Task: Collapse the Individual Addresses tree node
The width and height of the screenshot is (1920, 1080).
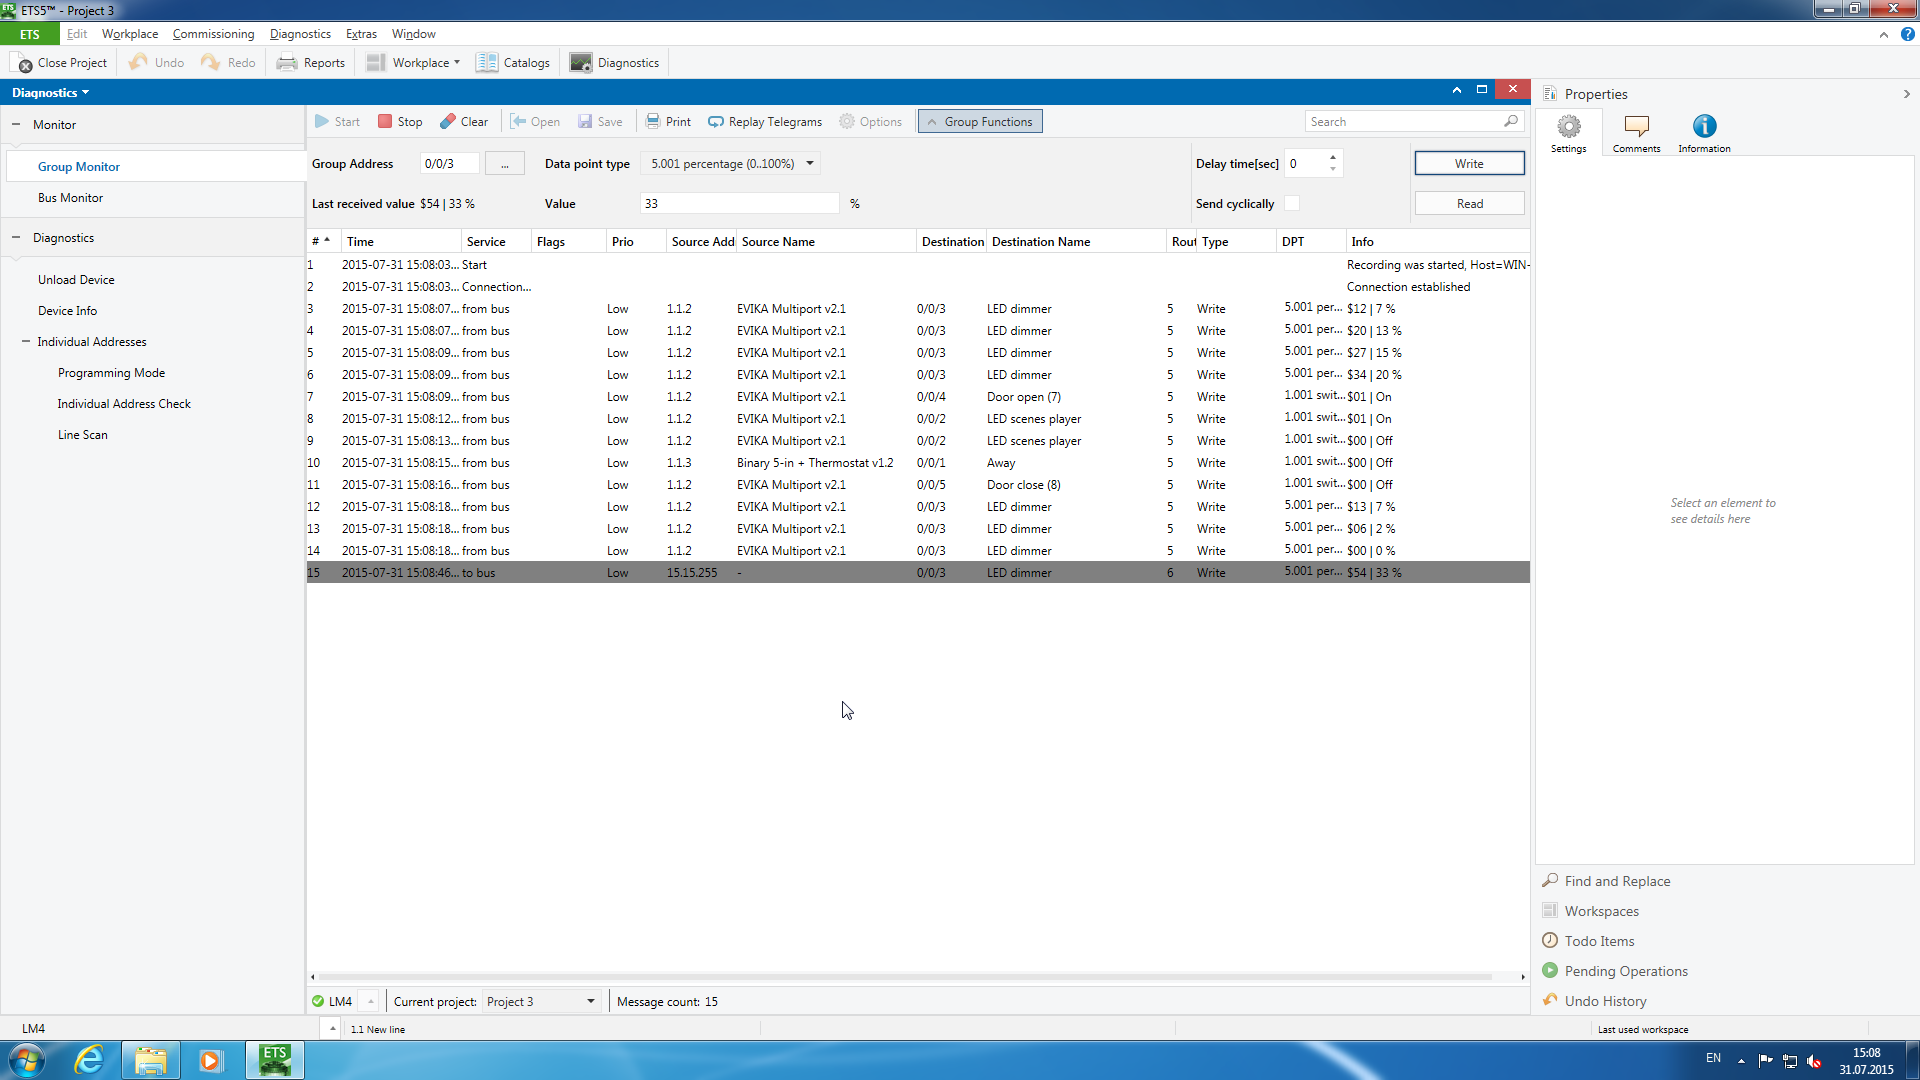Action: pos(26,341)
